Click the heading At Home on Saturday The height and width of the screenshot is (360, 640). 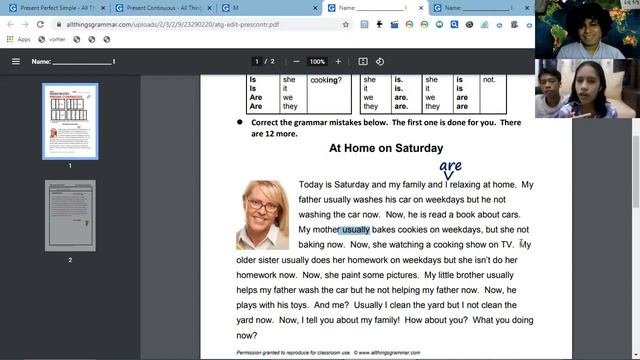[386, 148]
